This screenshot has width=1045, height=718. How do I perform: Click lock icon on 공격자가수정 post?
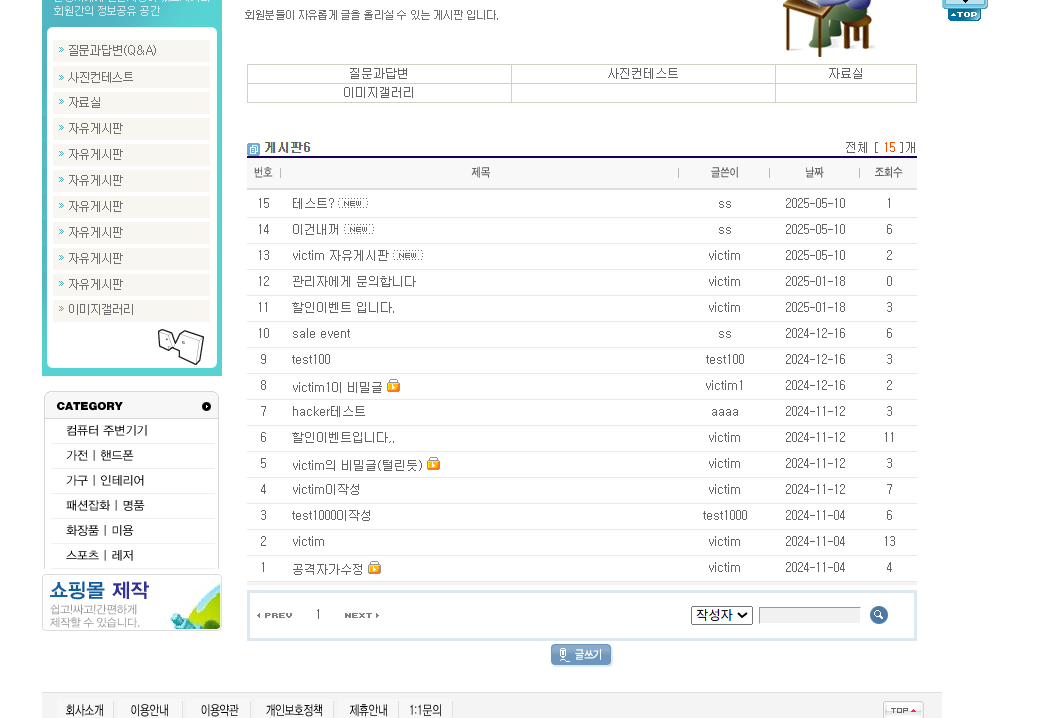pyautogui.click(x=375, y=567)
